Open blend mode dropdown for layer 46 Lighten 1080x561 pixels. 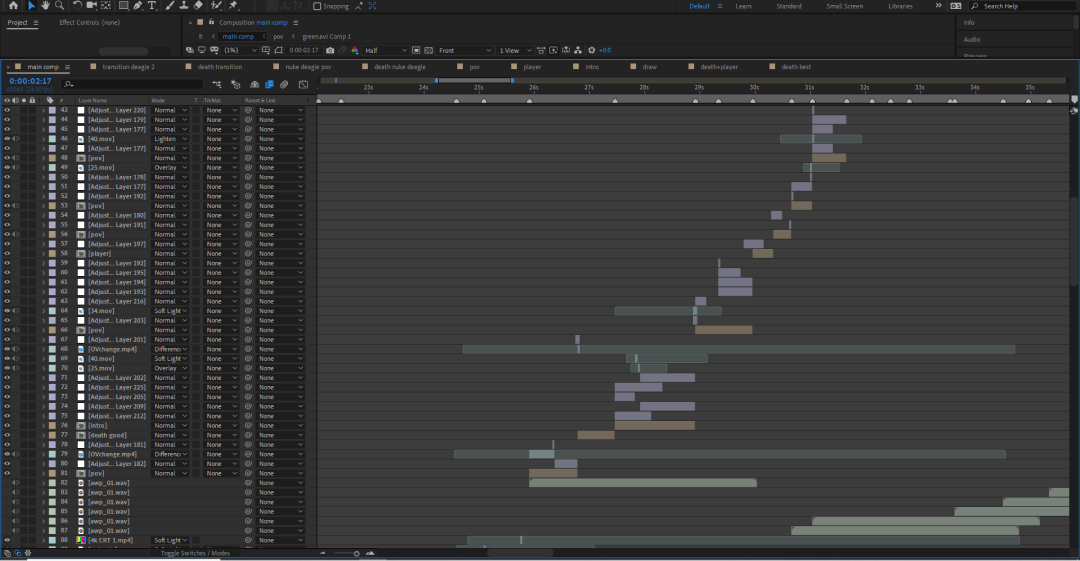click(170, 139)
